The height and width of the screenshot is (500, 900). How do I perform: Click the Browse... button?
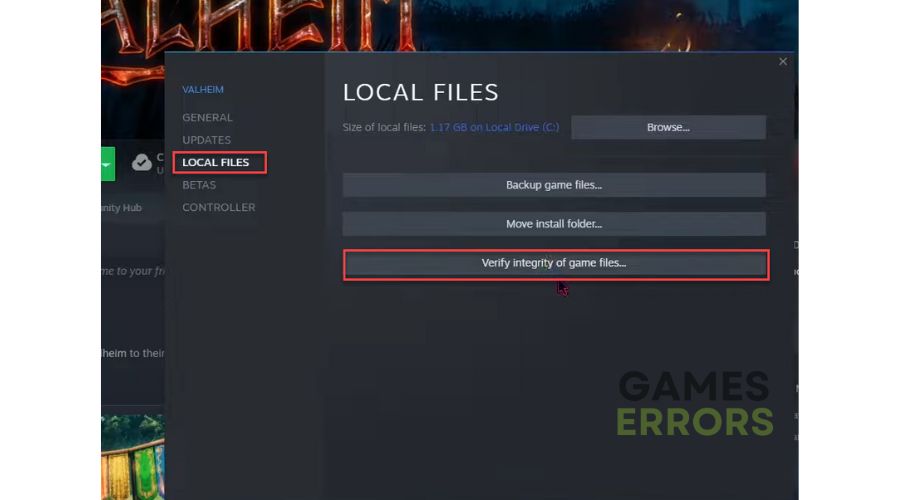[668, 127]
